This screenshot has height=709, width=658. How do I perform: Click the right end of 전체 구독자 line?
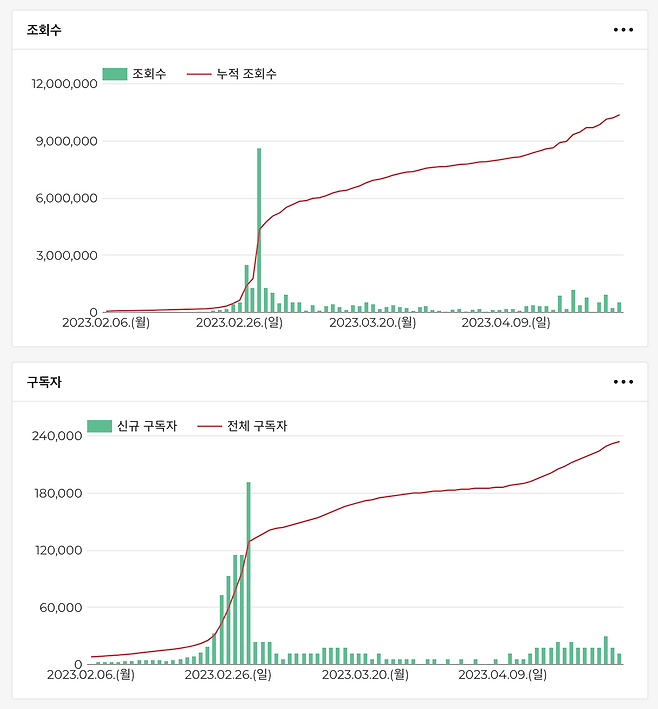[619, 442]
